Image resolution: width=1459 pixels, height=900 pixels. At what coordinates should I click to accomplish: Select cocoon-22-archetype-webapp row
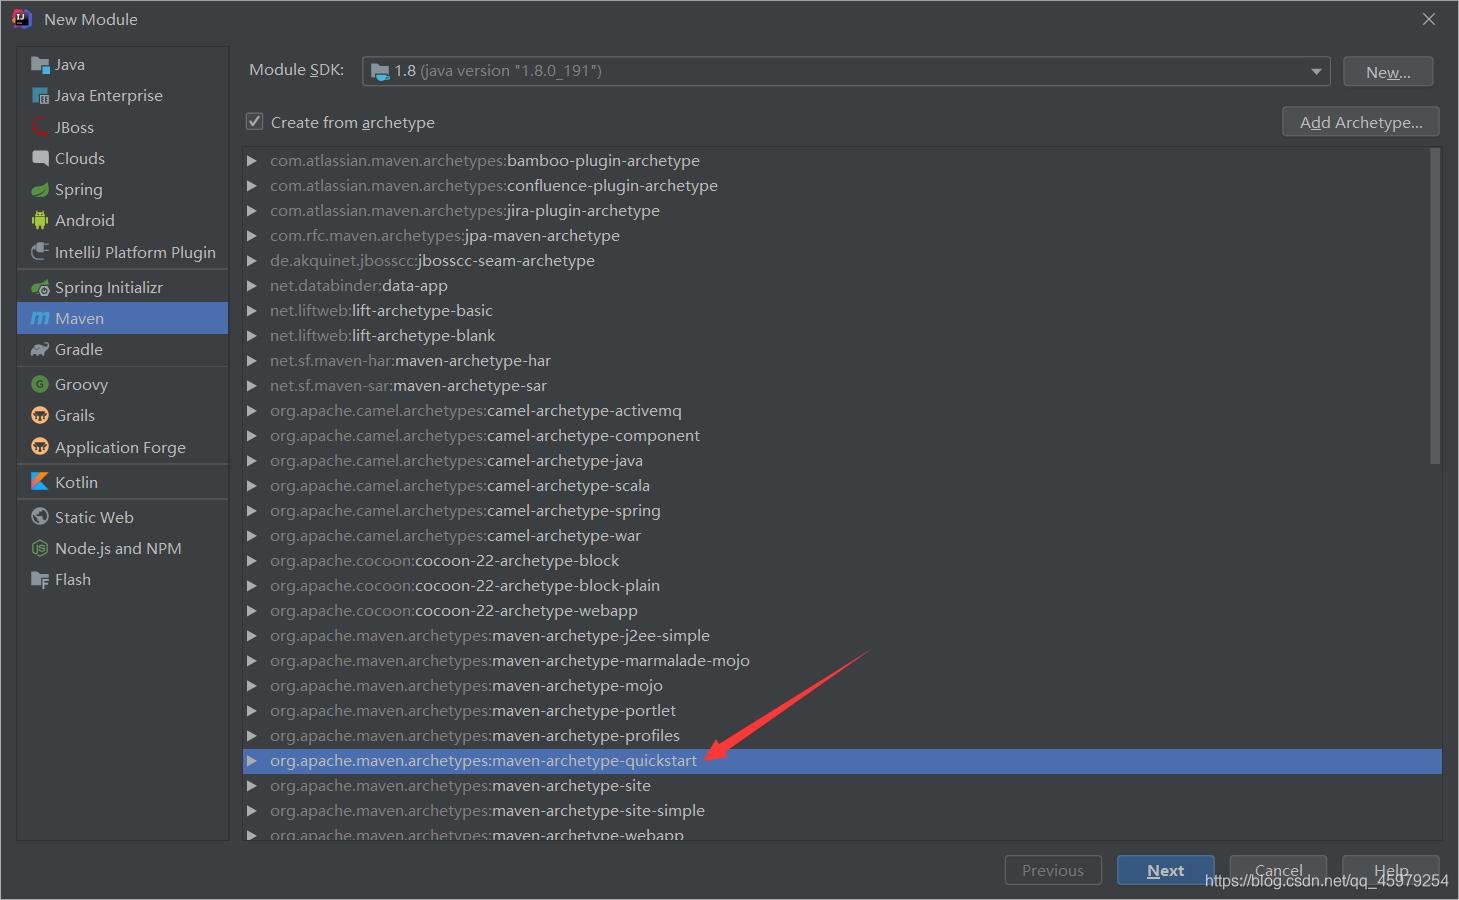pos(842,611)
